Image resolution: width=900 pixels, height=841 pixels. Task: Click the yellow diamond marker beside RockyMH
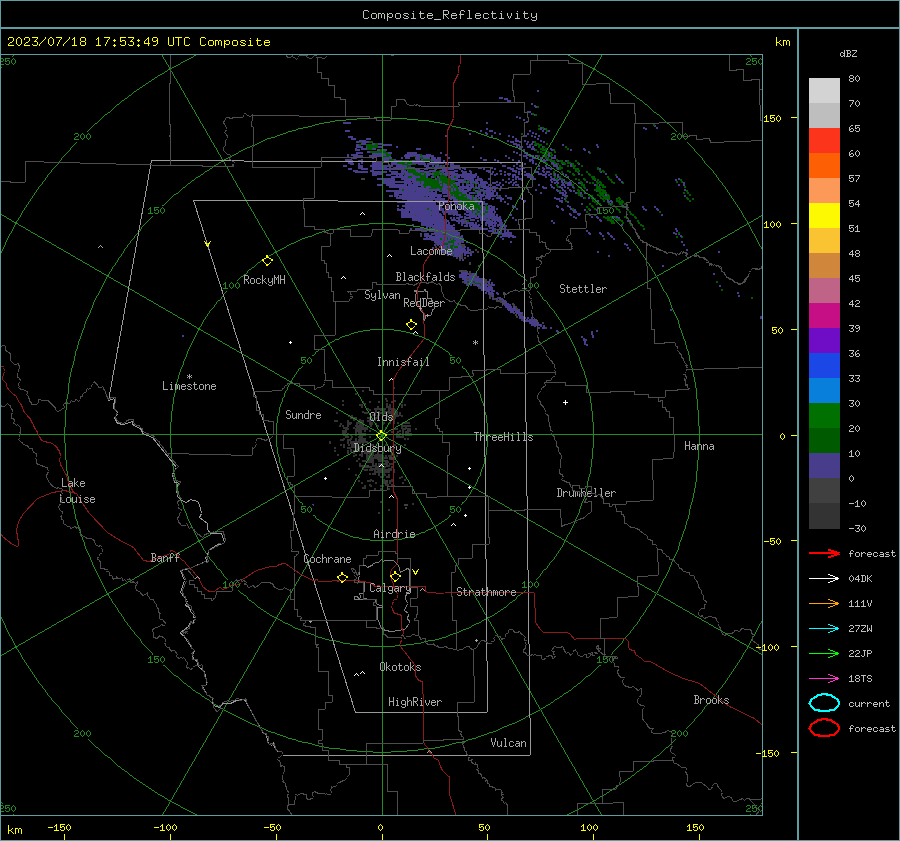(x=267, y=261)
